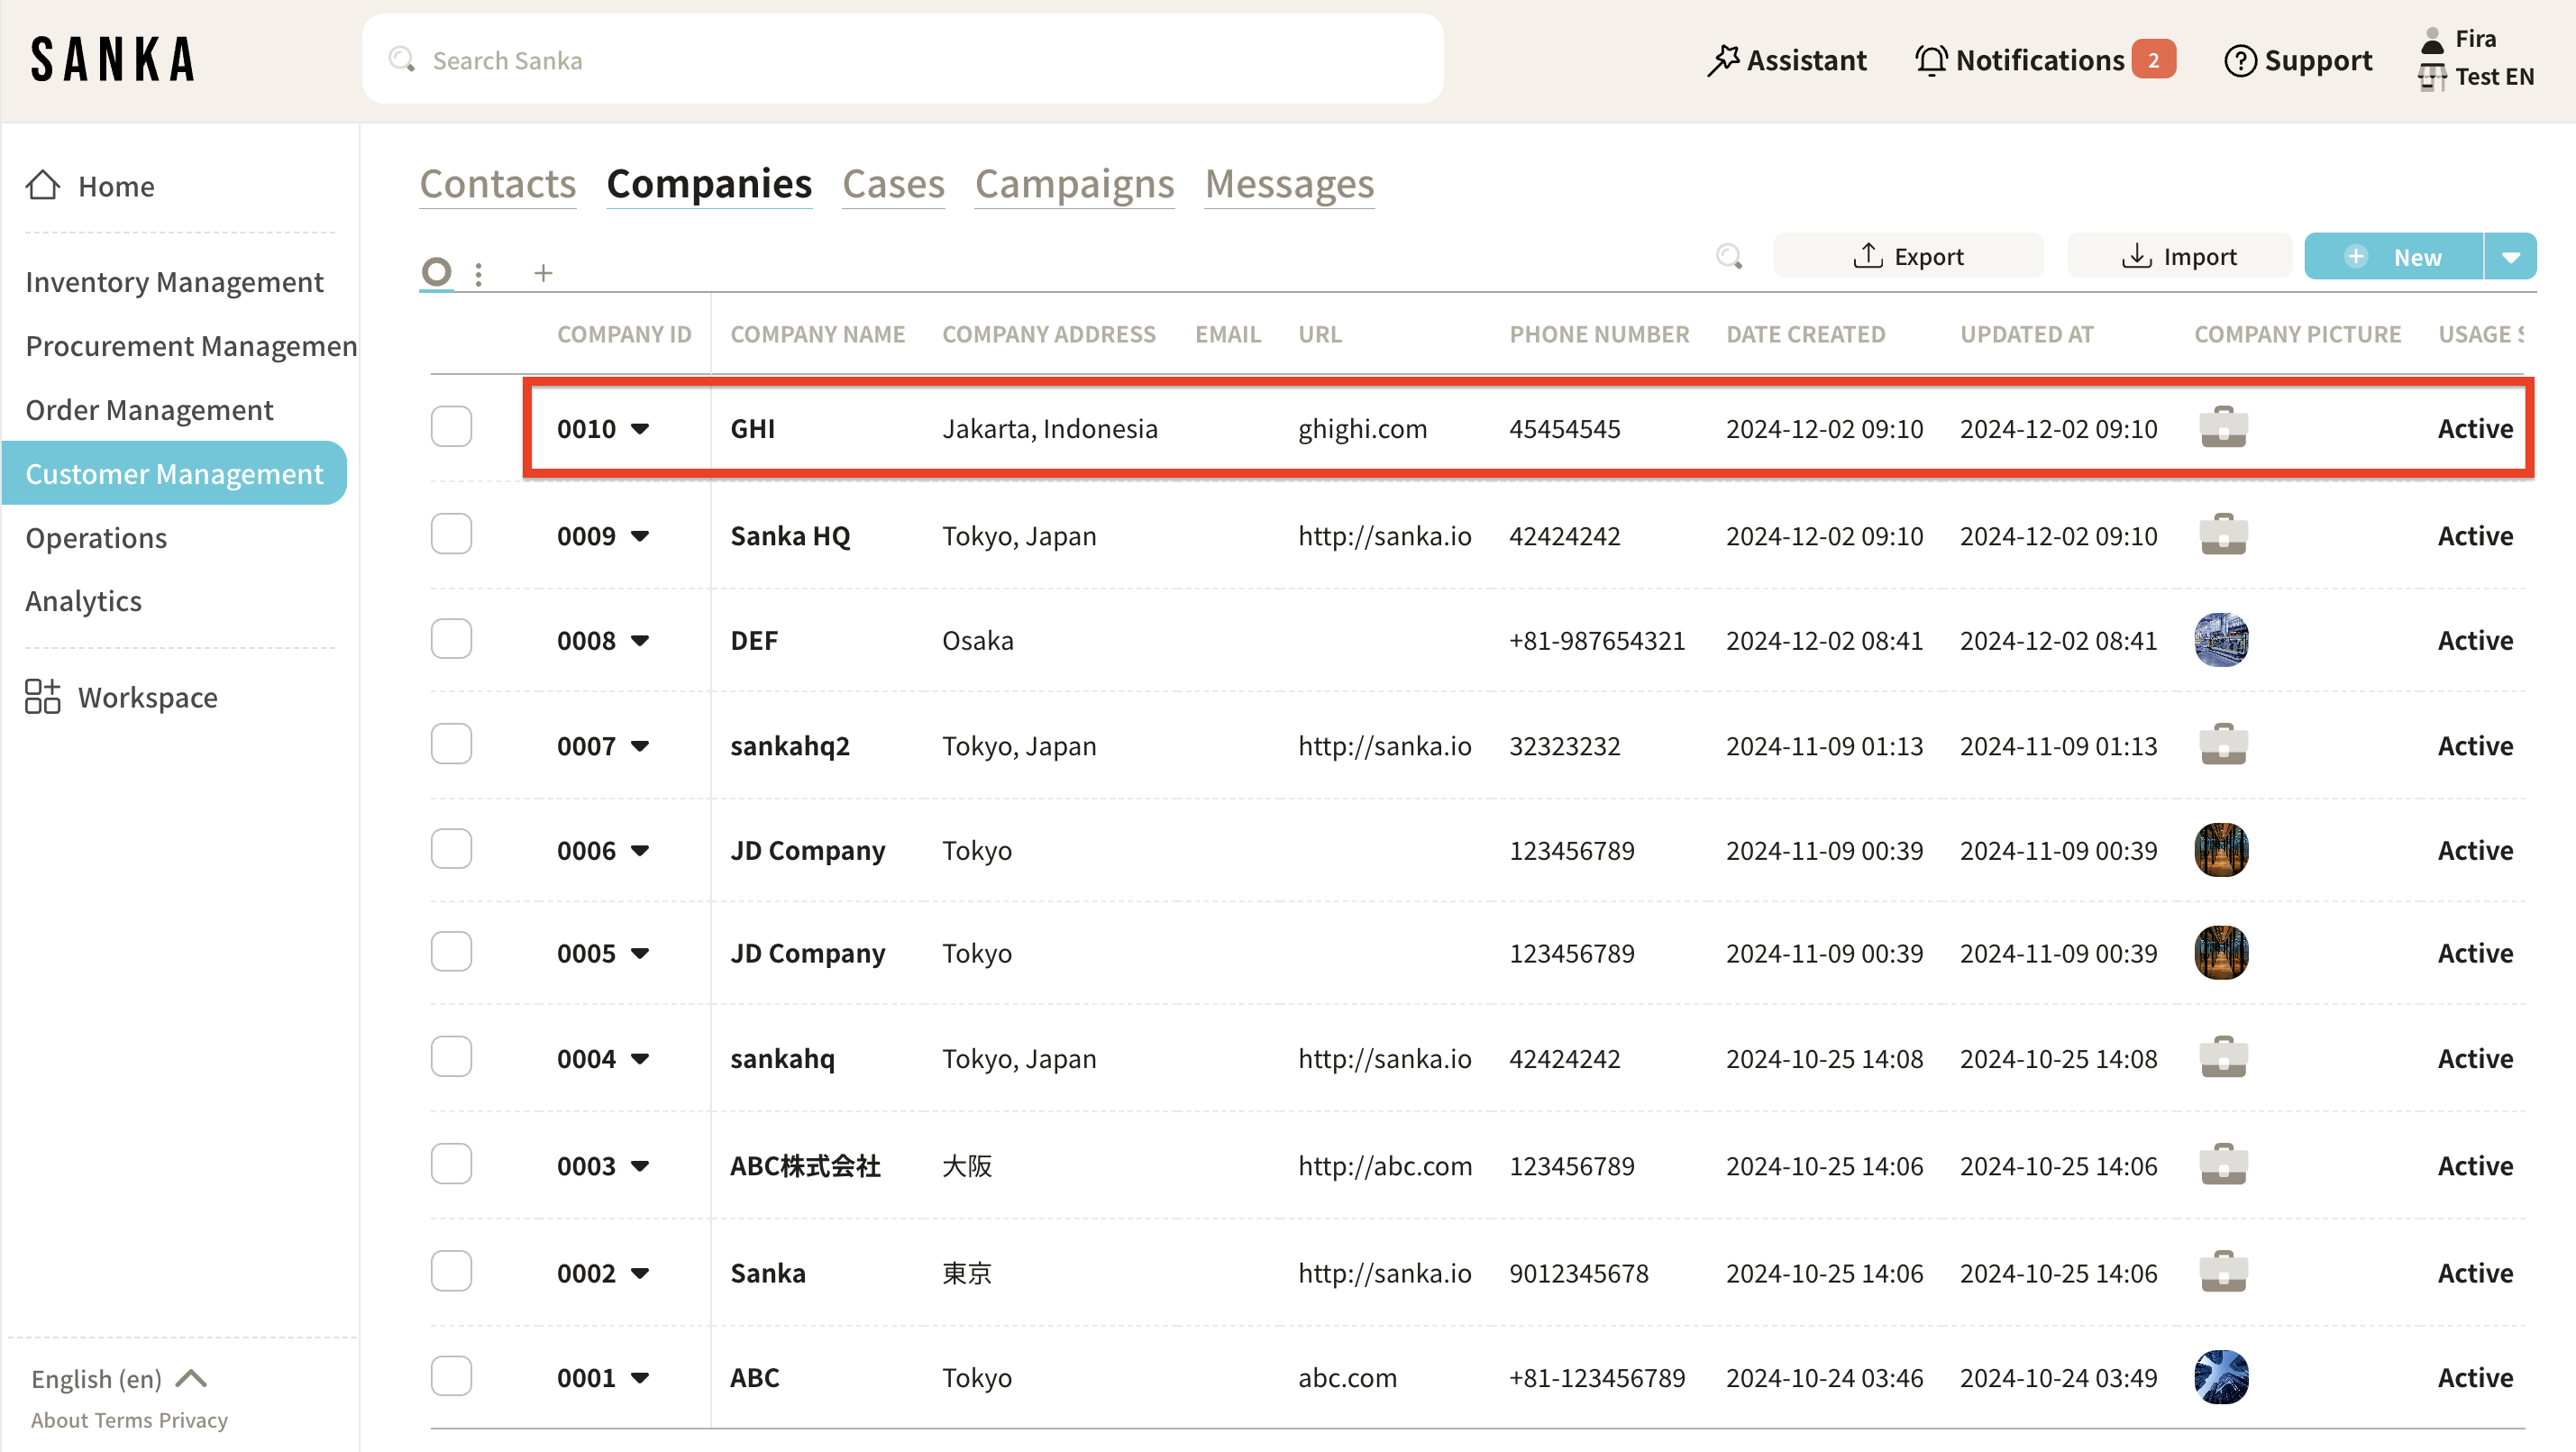Screen dimensions: 2576x1452
Task: Click the plus icon to add view
Action: 543,272
